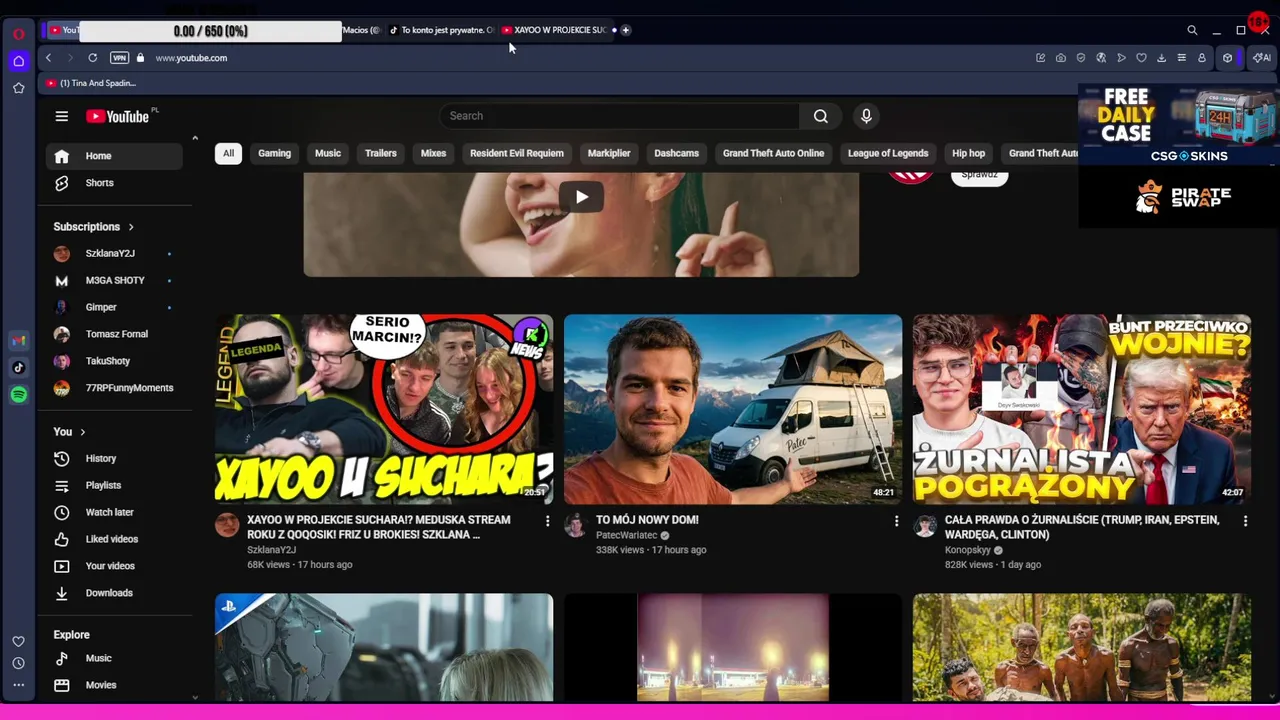Select the Resident Evil Requiem chip
This screenshot has width=1280, height=720.
click(517, 153)
